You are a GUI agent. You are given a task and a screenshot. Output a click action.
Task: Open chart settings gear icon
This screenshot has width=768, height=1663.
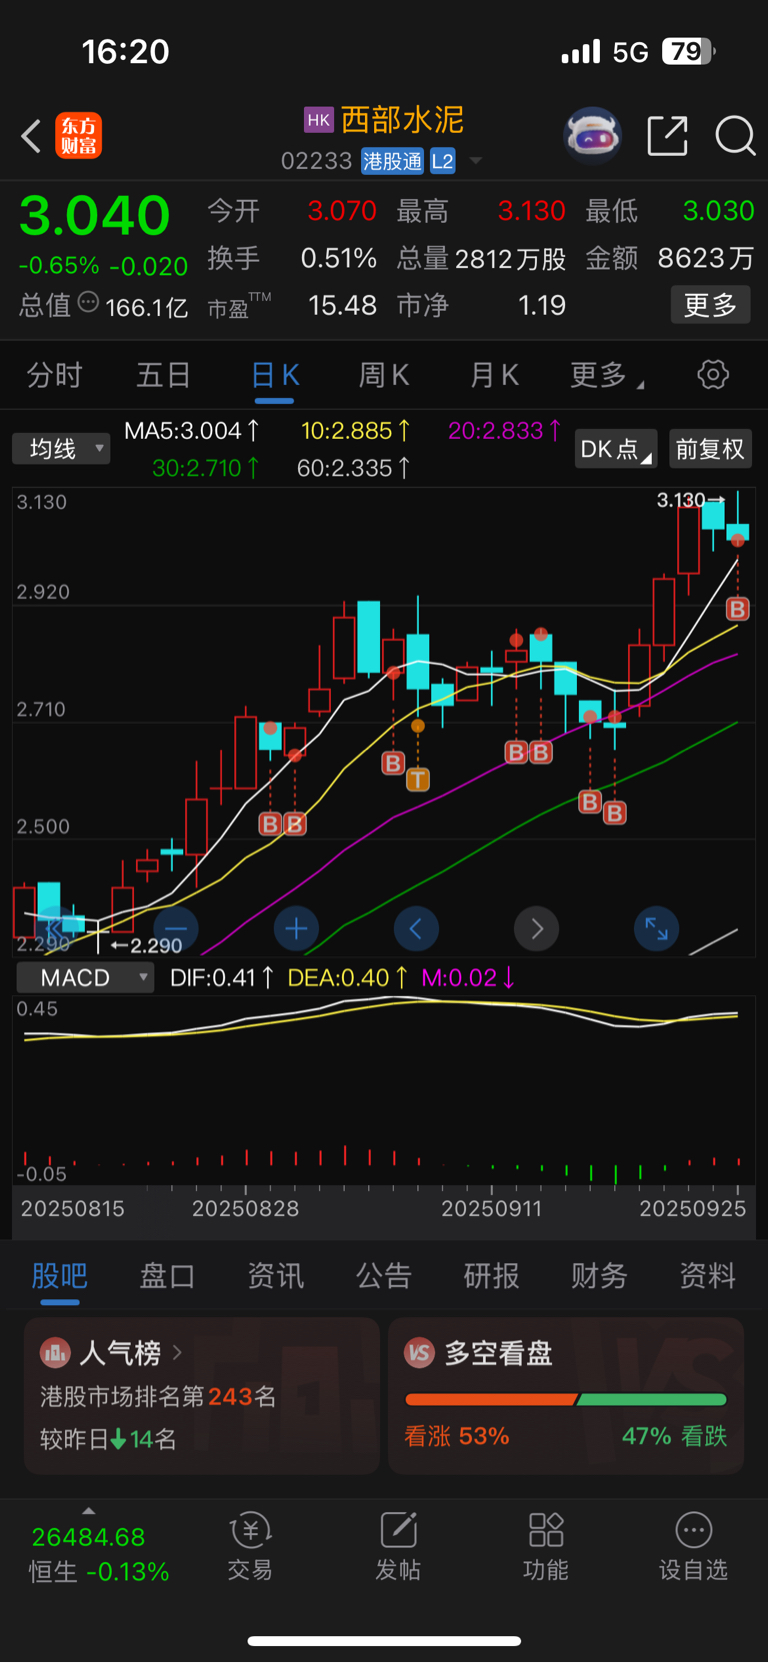click(x=713, y=375)
